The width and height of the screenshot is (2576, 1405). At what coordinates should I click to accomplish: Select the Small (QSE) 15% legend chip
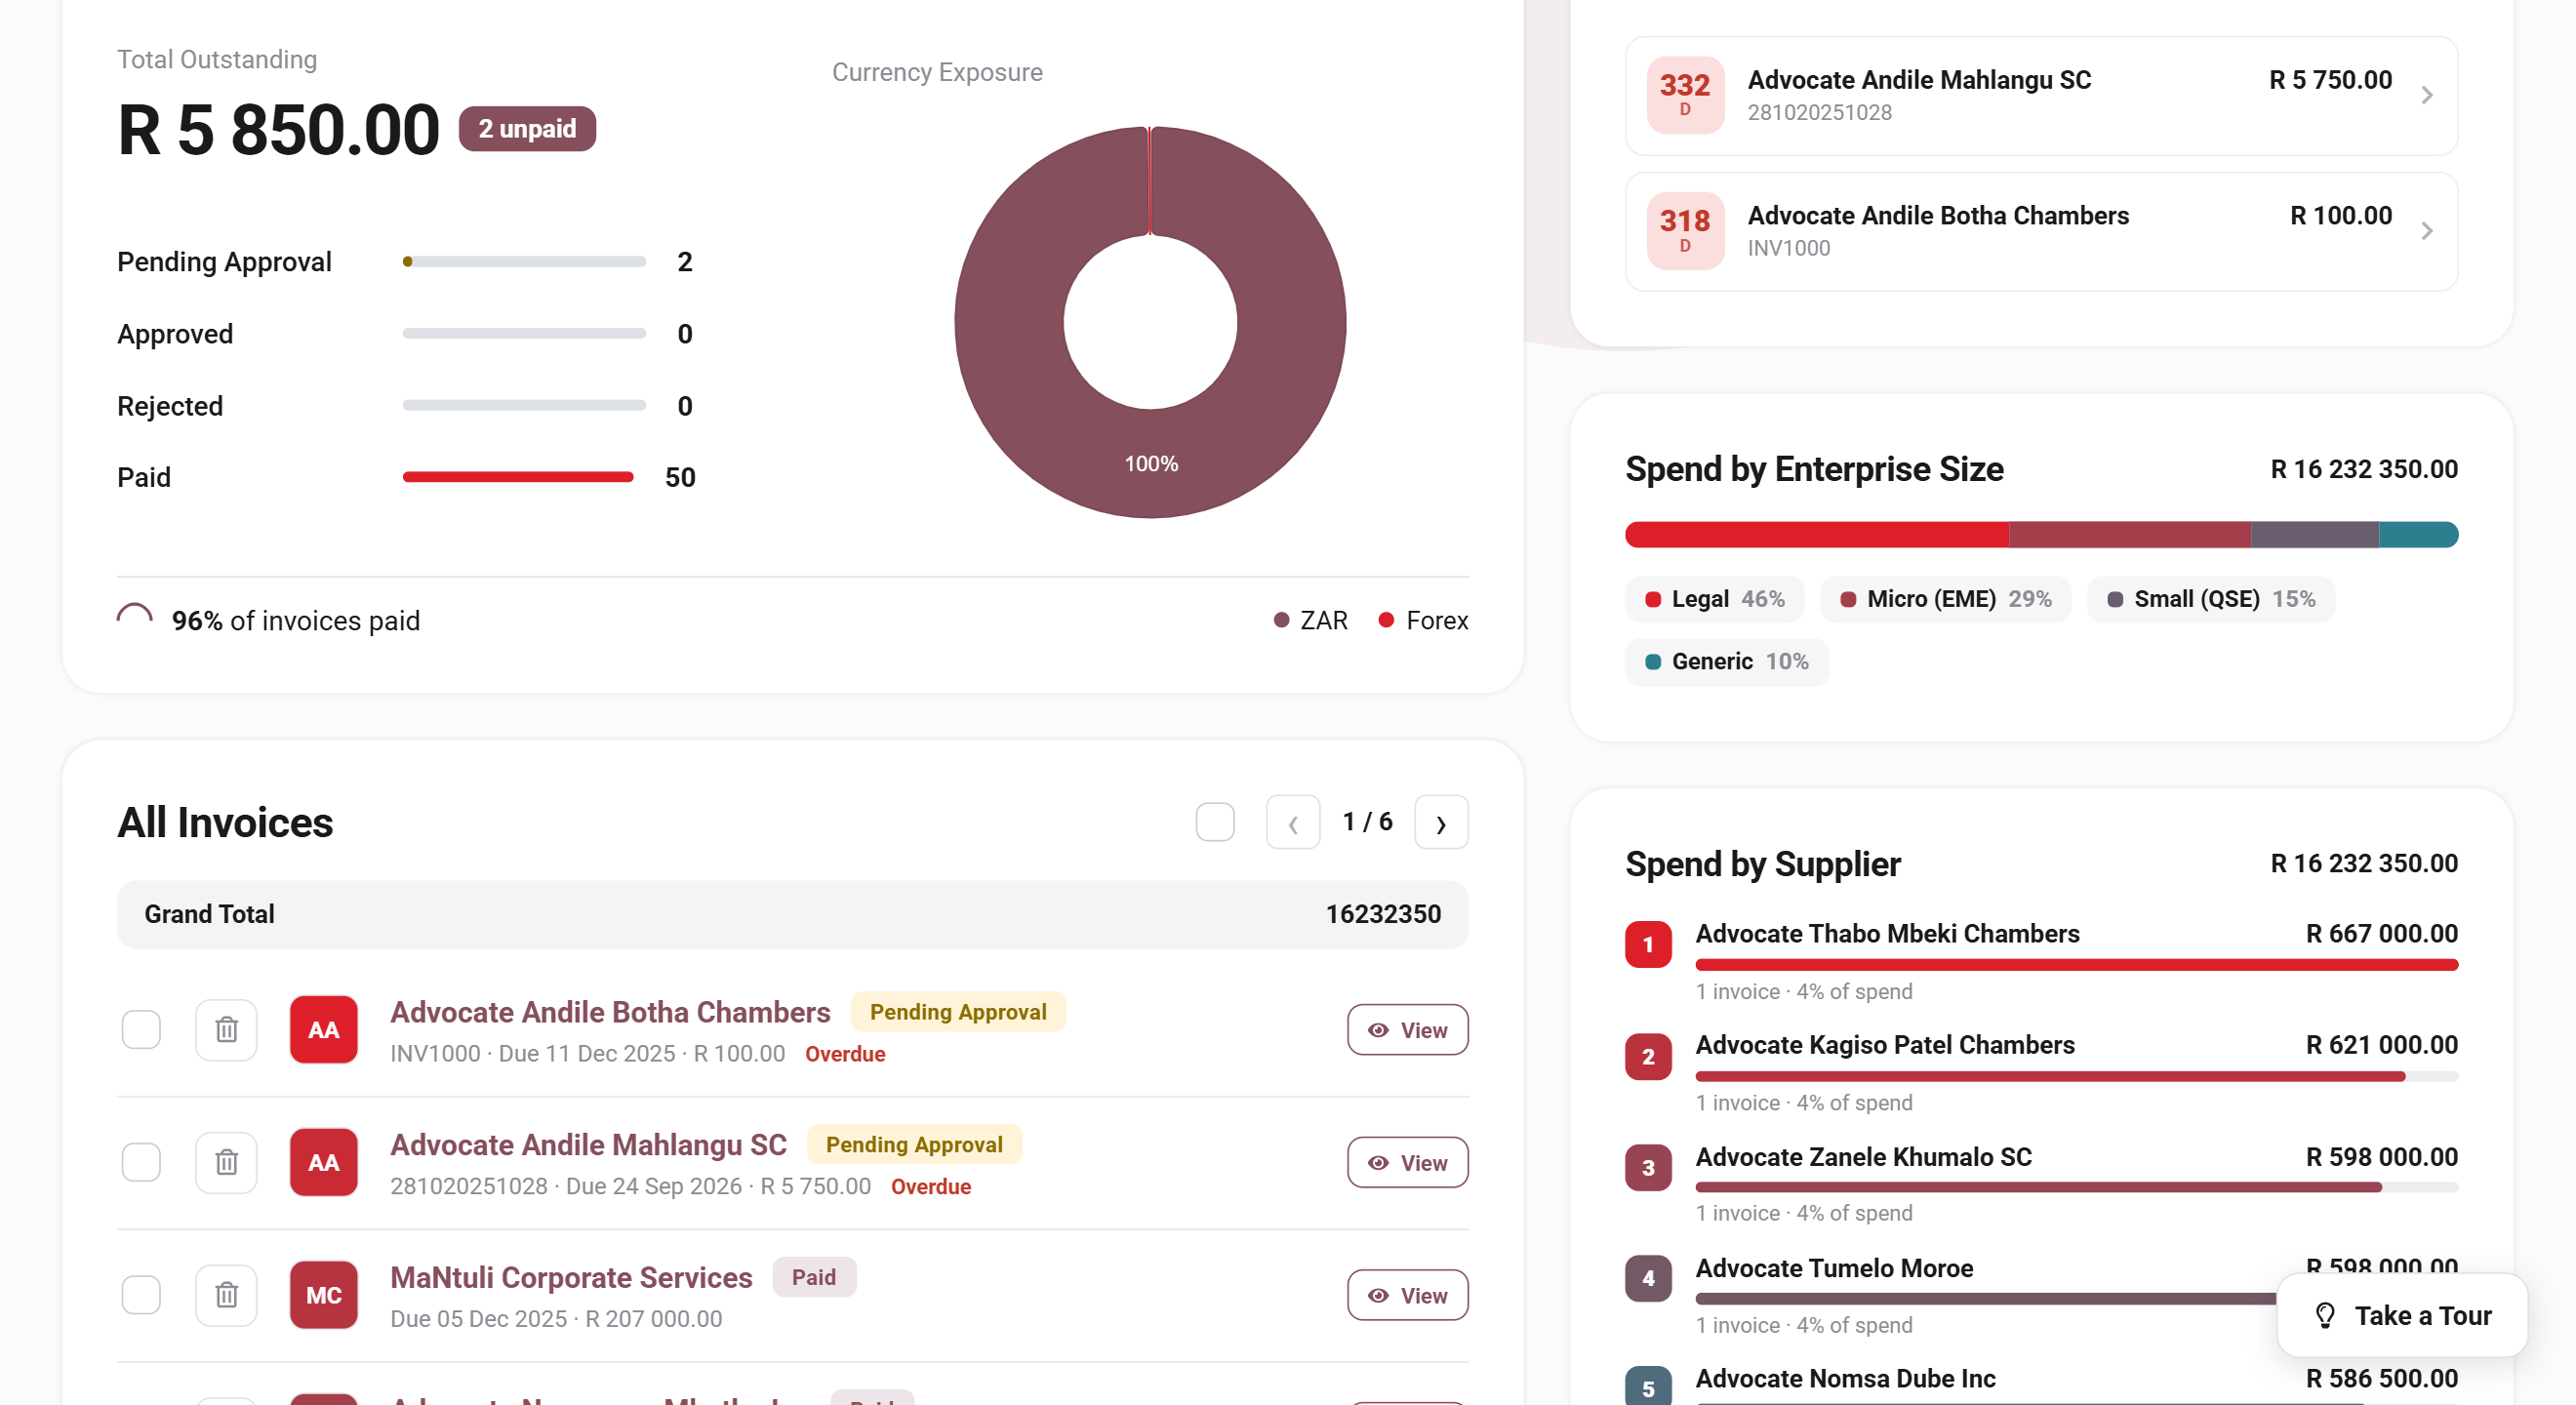(x=2211, y=599)
